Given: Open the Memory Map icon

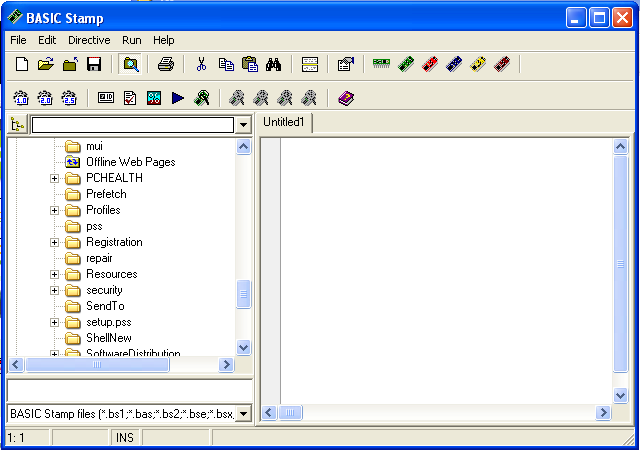Looking at the screenshot, I should (x=154, y=98).
